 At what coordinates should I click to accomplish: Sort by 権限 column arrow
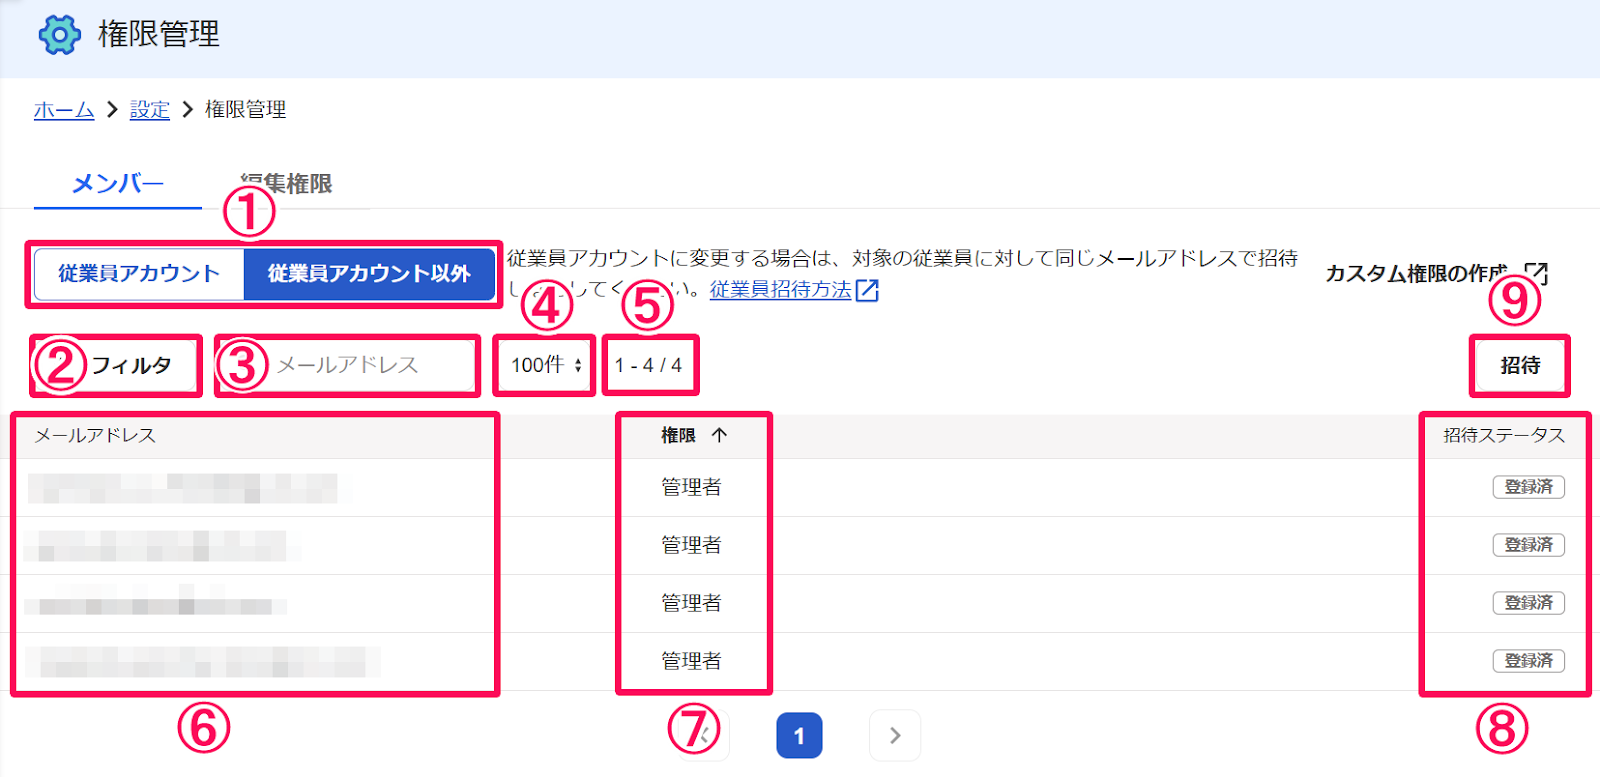(x=719, y=435)
